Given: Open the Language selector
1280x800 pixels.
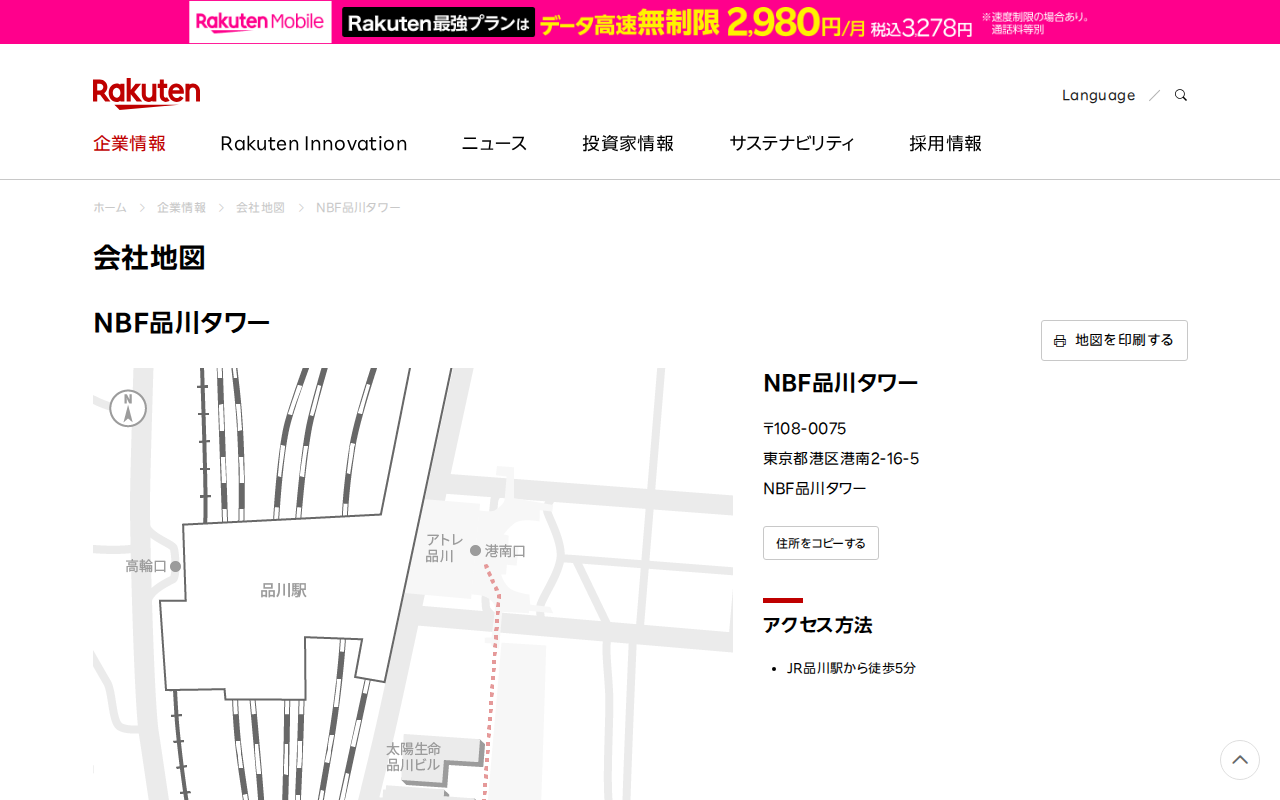Looking at the screenshot, I should pyautogui.click(x=1098, y=95).
